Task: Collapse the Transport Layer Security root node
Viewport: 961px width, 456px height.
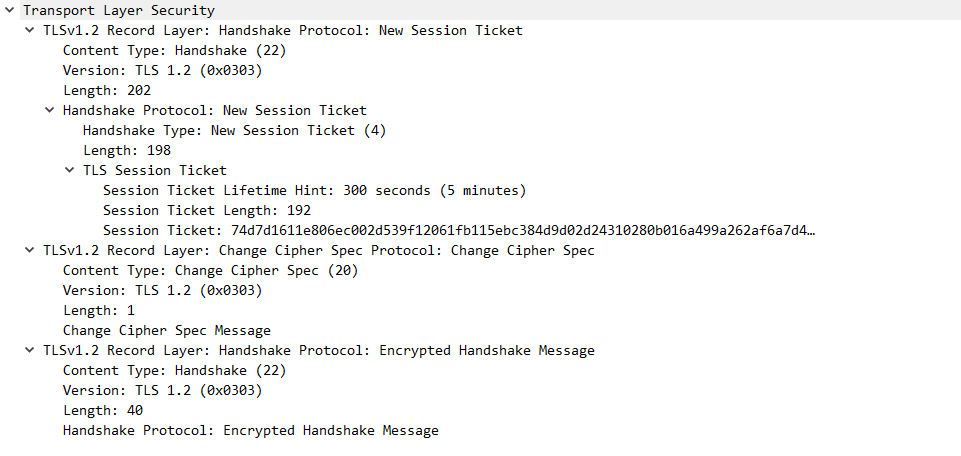Action: [9, 10]
